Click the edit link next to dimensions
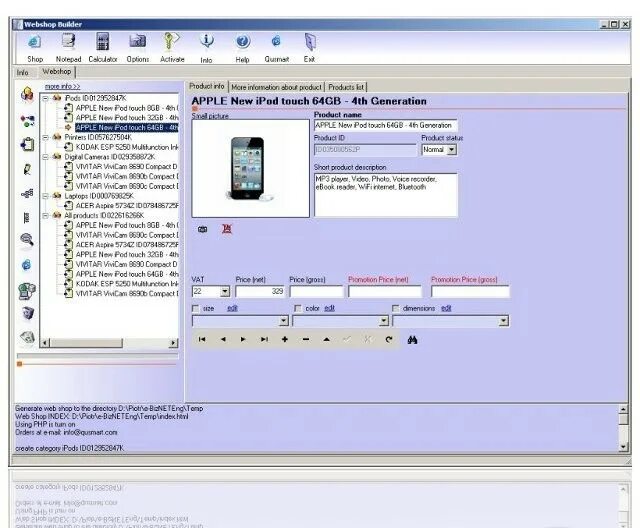Screen dimensions: 640x528 point(446,308)
